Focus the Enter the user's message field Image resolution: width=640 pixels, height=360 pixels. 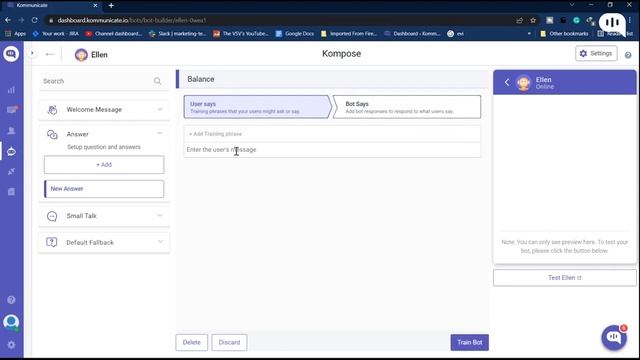tap(332, 150)
